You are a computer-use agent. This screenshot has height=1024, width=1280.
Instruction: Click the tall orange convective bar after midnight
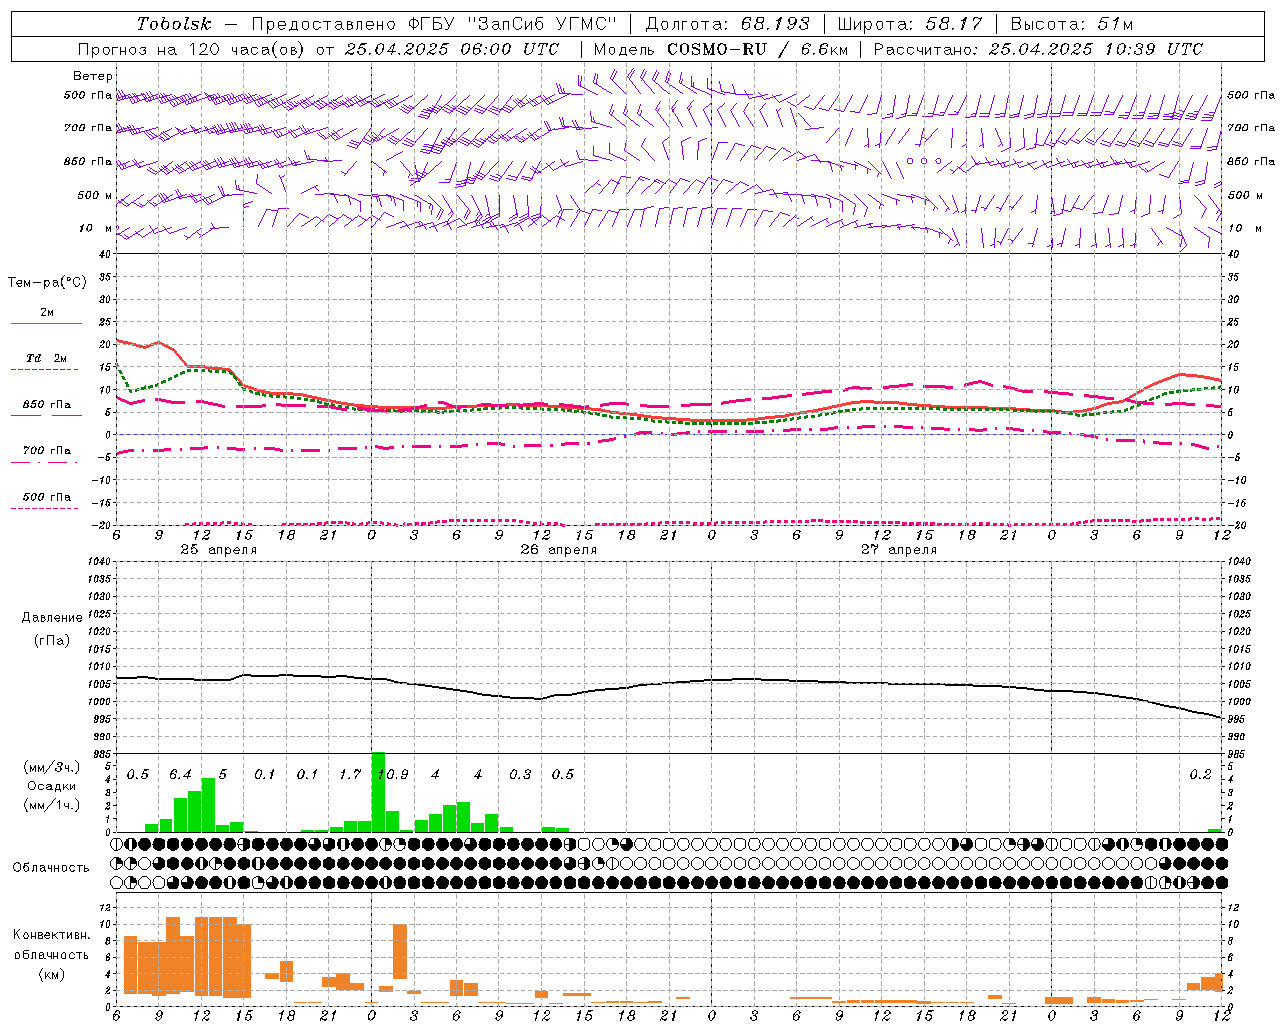click(x=400, y=952)
